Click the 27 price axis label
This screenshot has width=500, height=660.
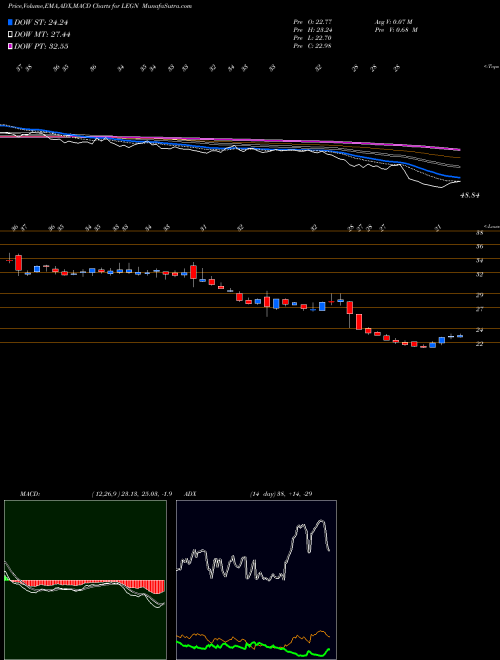point(479,309)
